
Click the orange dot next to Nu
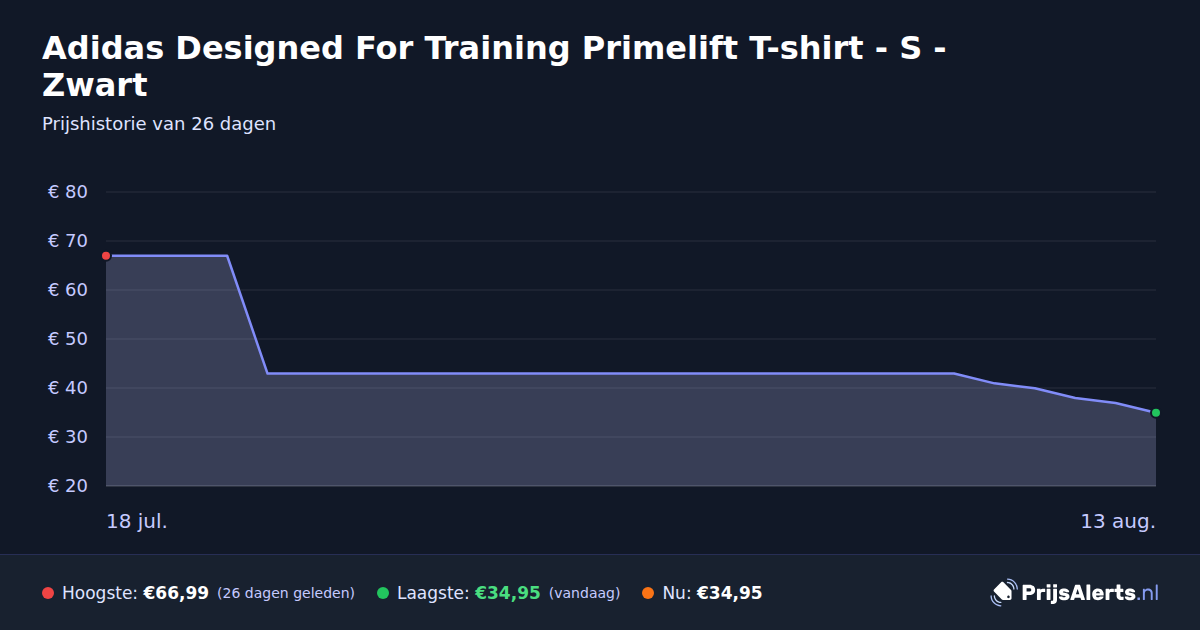pos(648,593)
